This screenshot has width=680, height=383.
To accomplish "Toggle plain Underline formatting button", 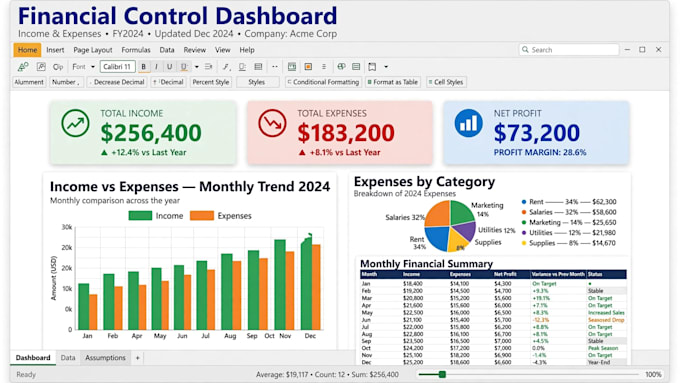I will [x=170, y=66].
